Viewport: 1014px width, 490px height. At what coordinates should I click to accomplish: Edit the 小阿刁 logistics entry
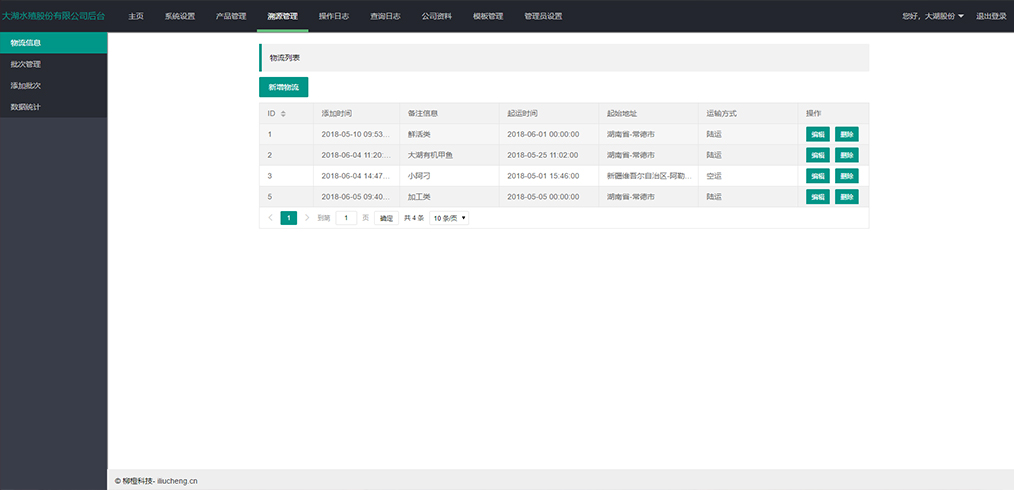818,176
